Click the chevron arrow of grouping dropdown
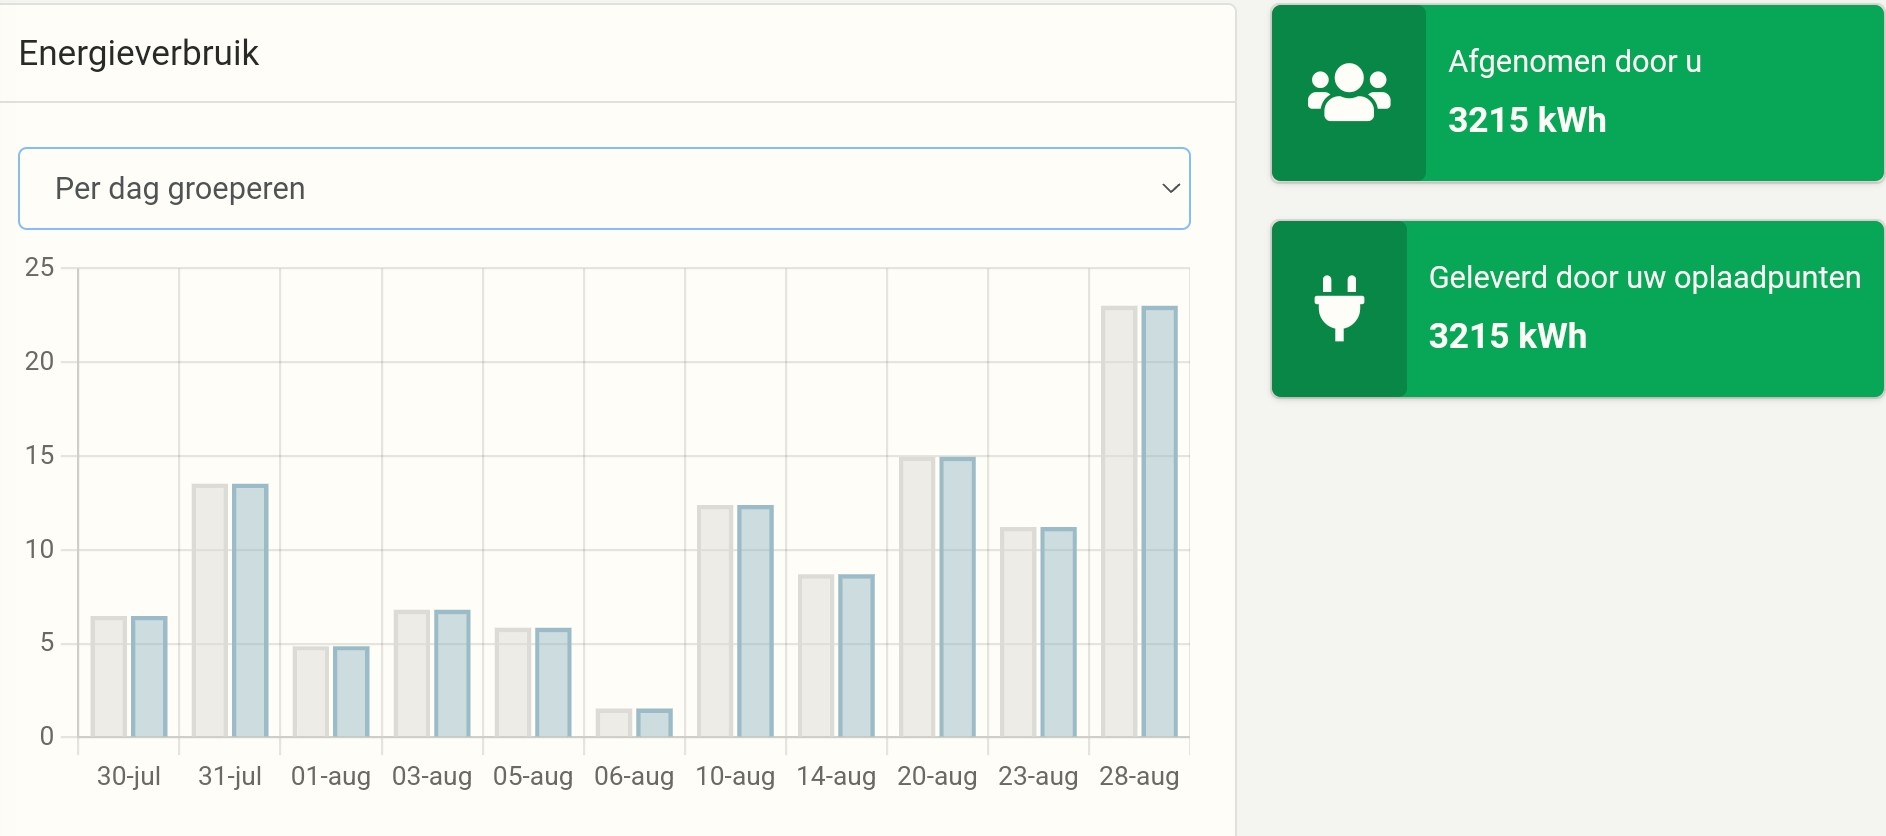1886x836 pixels. (x=1170, y=189)
